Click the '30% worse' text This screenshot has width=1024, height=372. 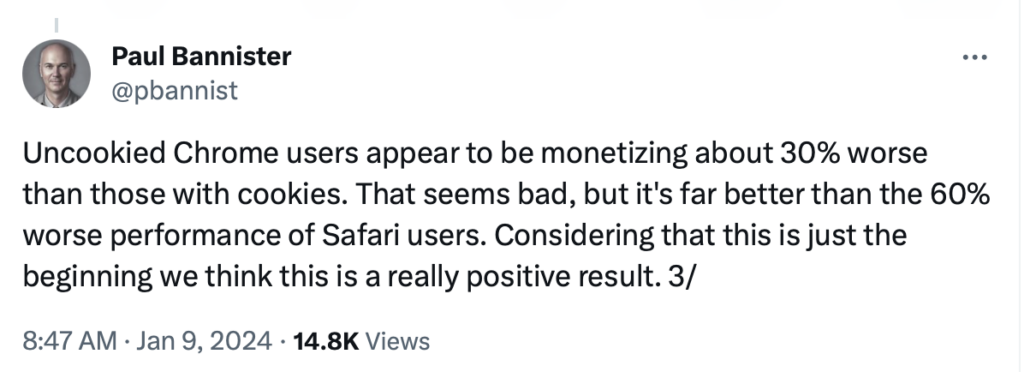pyautogui.click(x=854, y=155)
